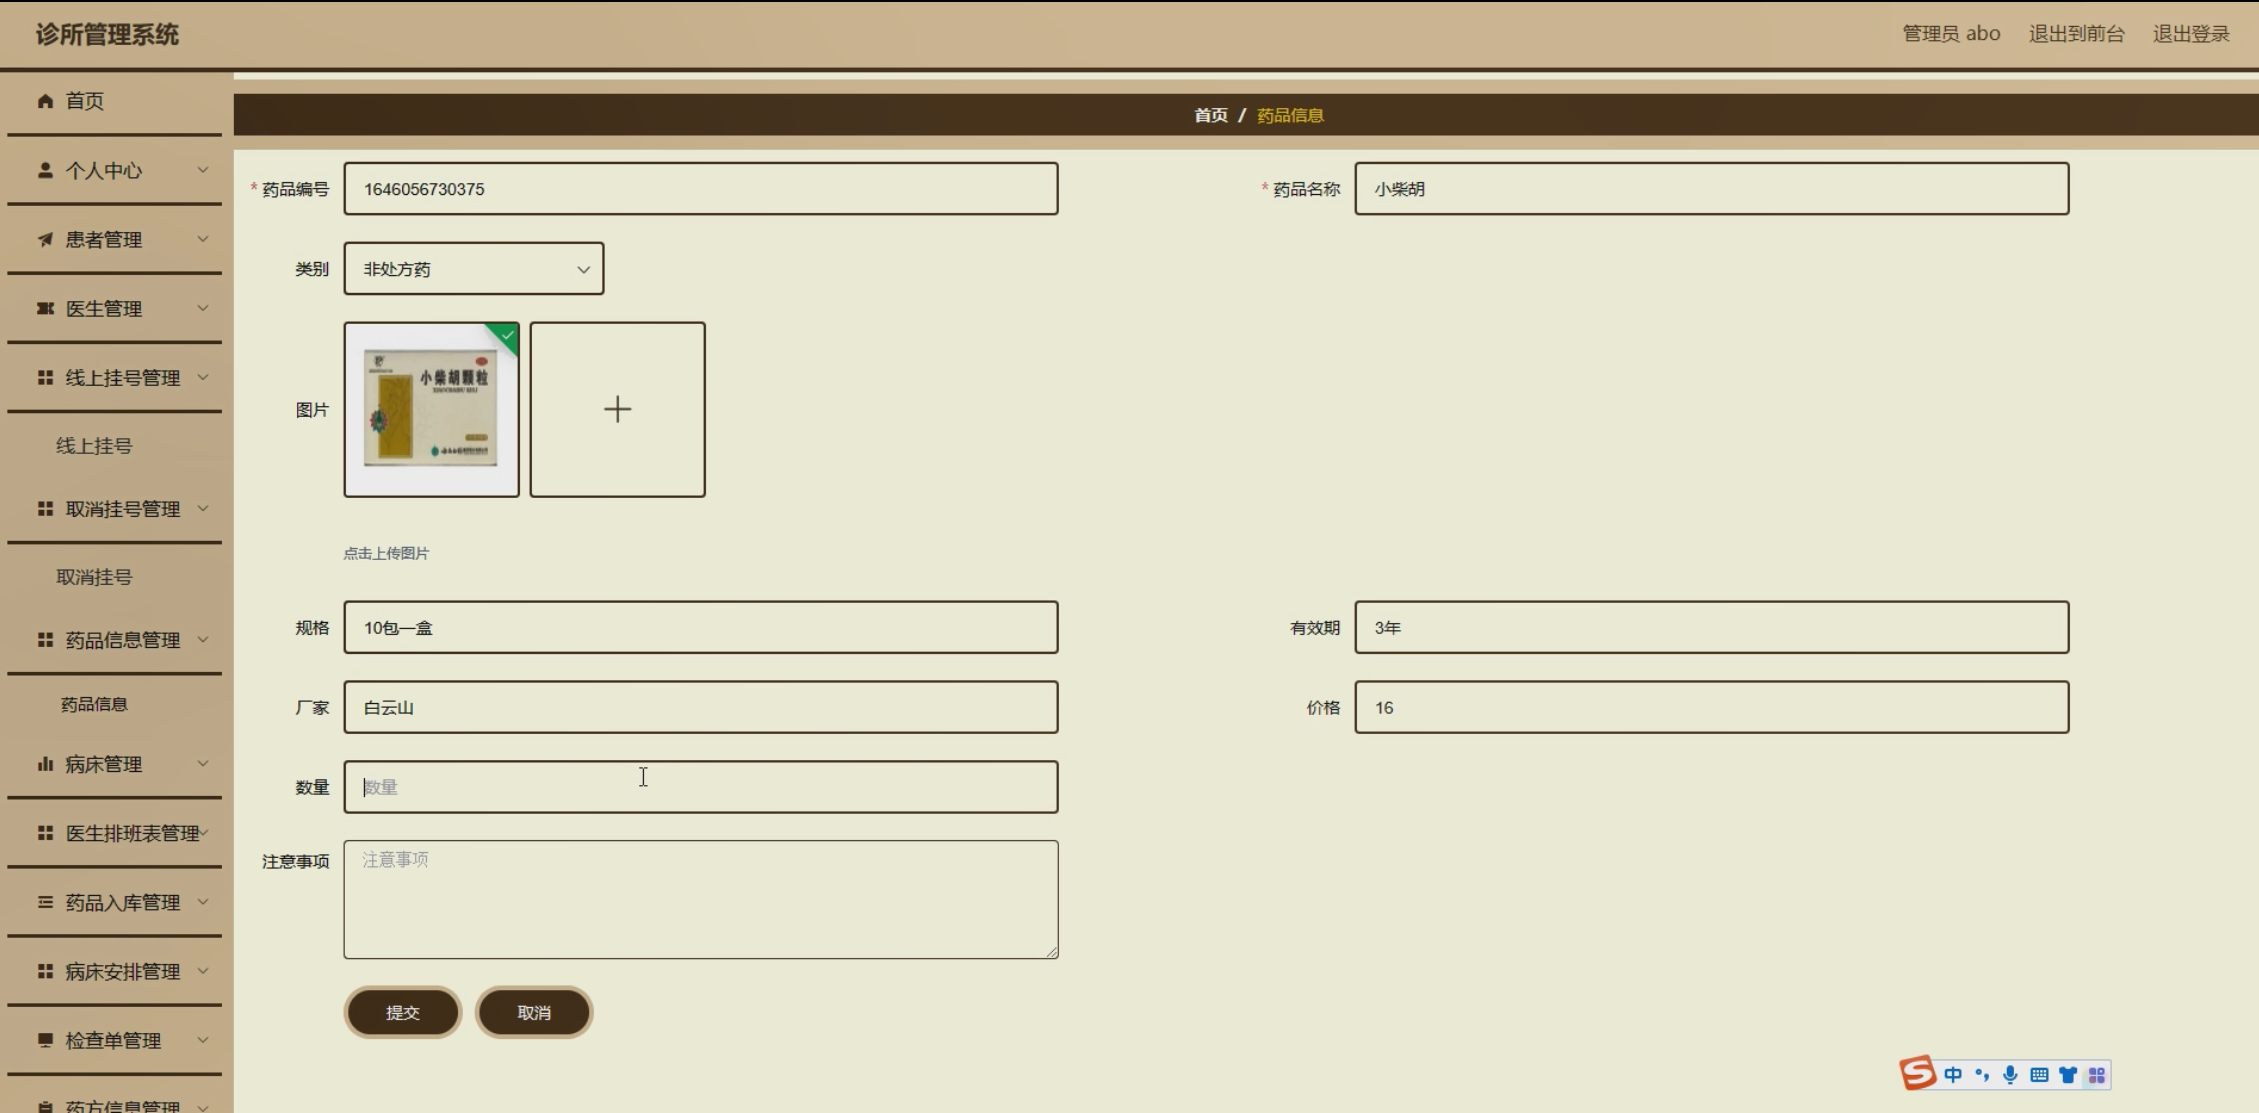Click the plus icon to upload image
The image size is (2259, 1113).
pos(617,409)
